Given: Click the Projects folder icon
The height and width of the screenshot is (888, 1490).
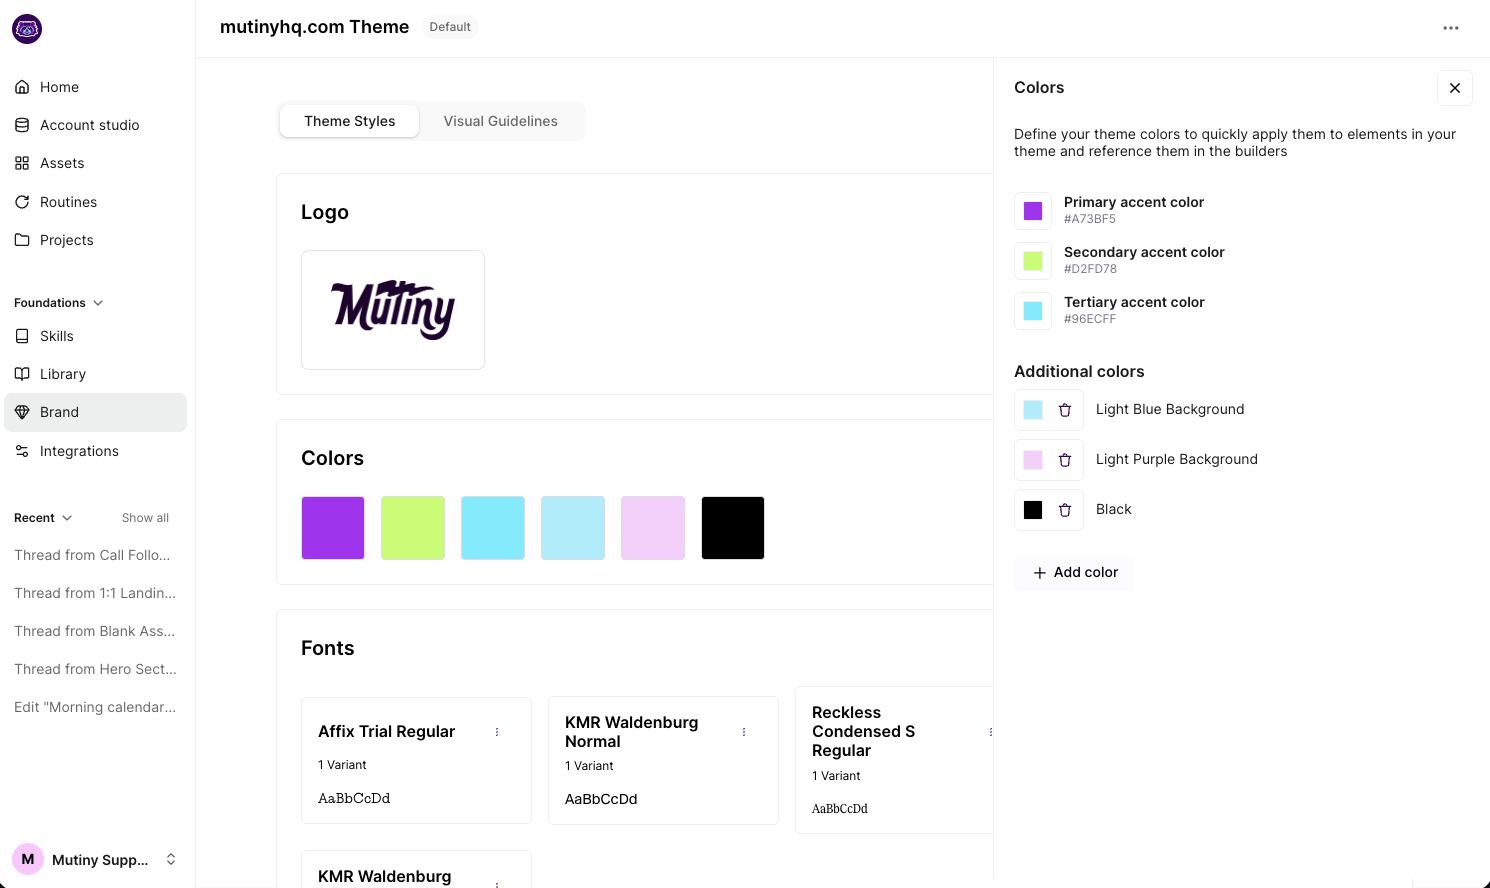Looking at the screenshot, I should pyautogui.click(x=22, y=240).
